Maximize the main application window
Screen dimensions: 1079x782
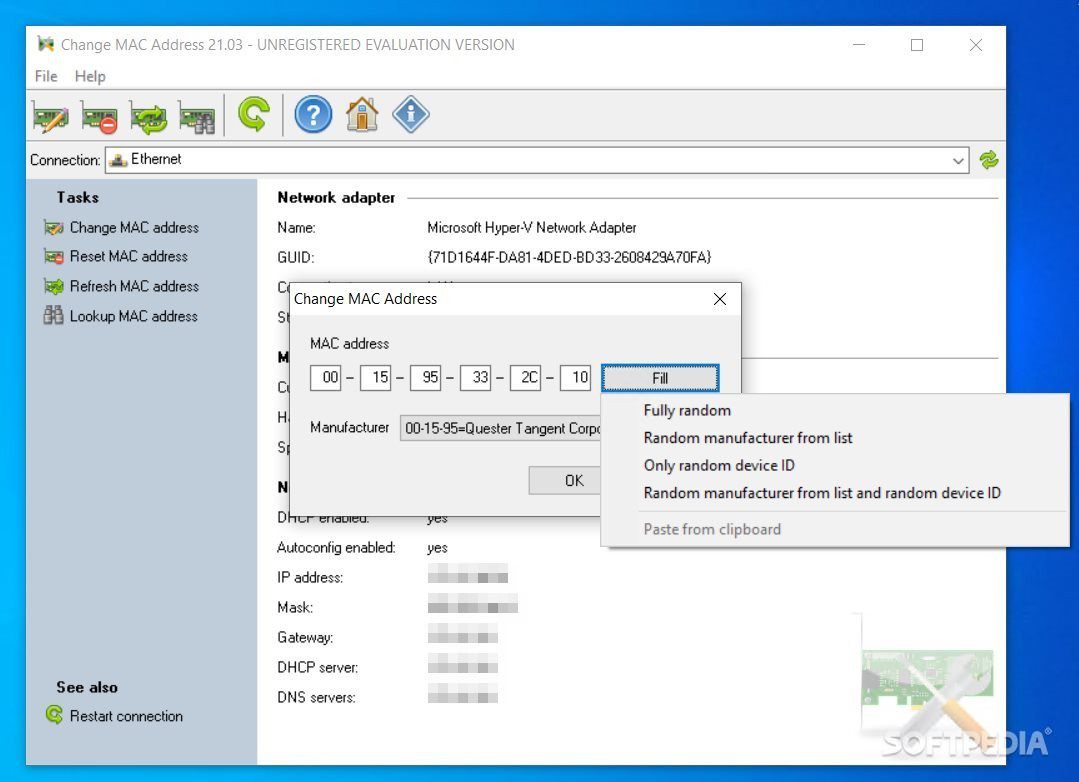coord(917,45)
